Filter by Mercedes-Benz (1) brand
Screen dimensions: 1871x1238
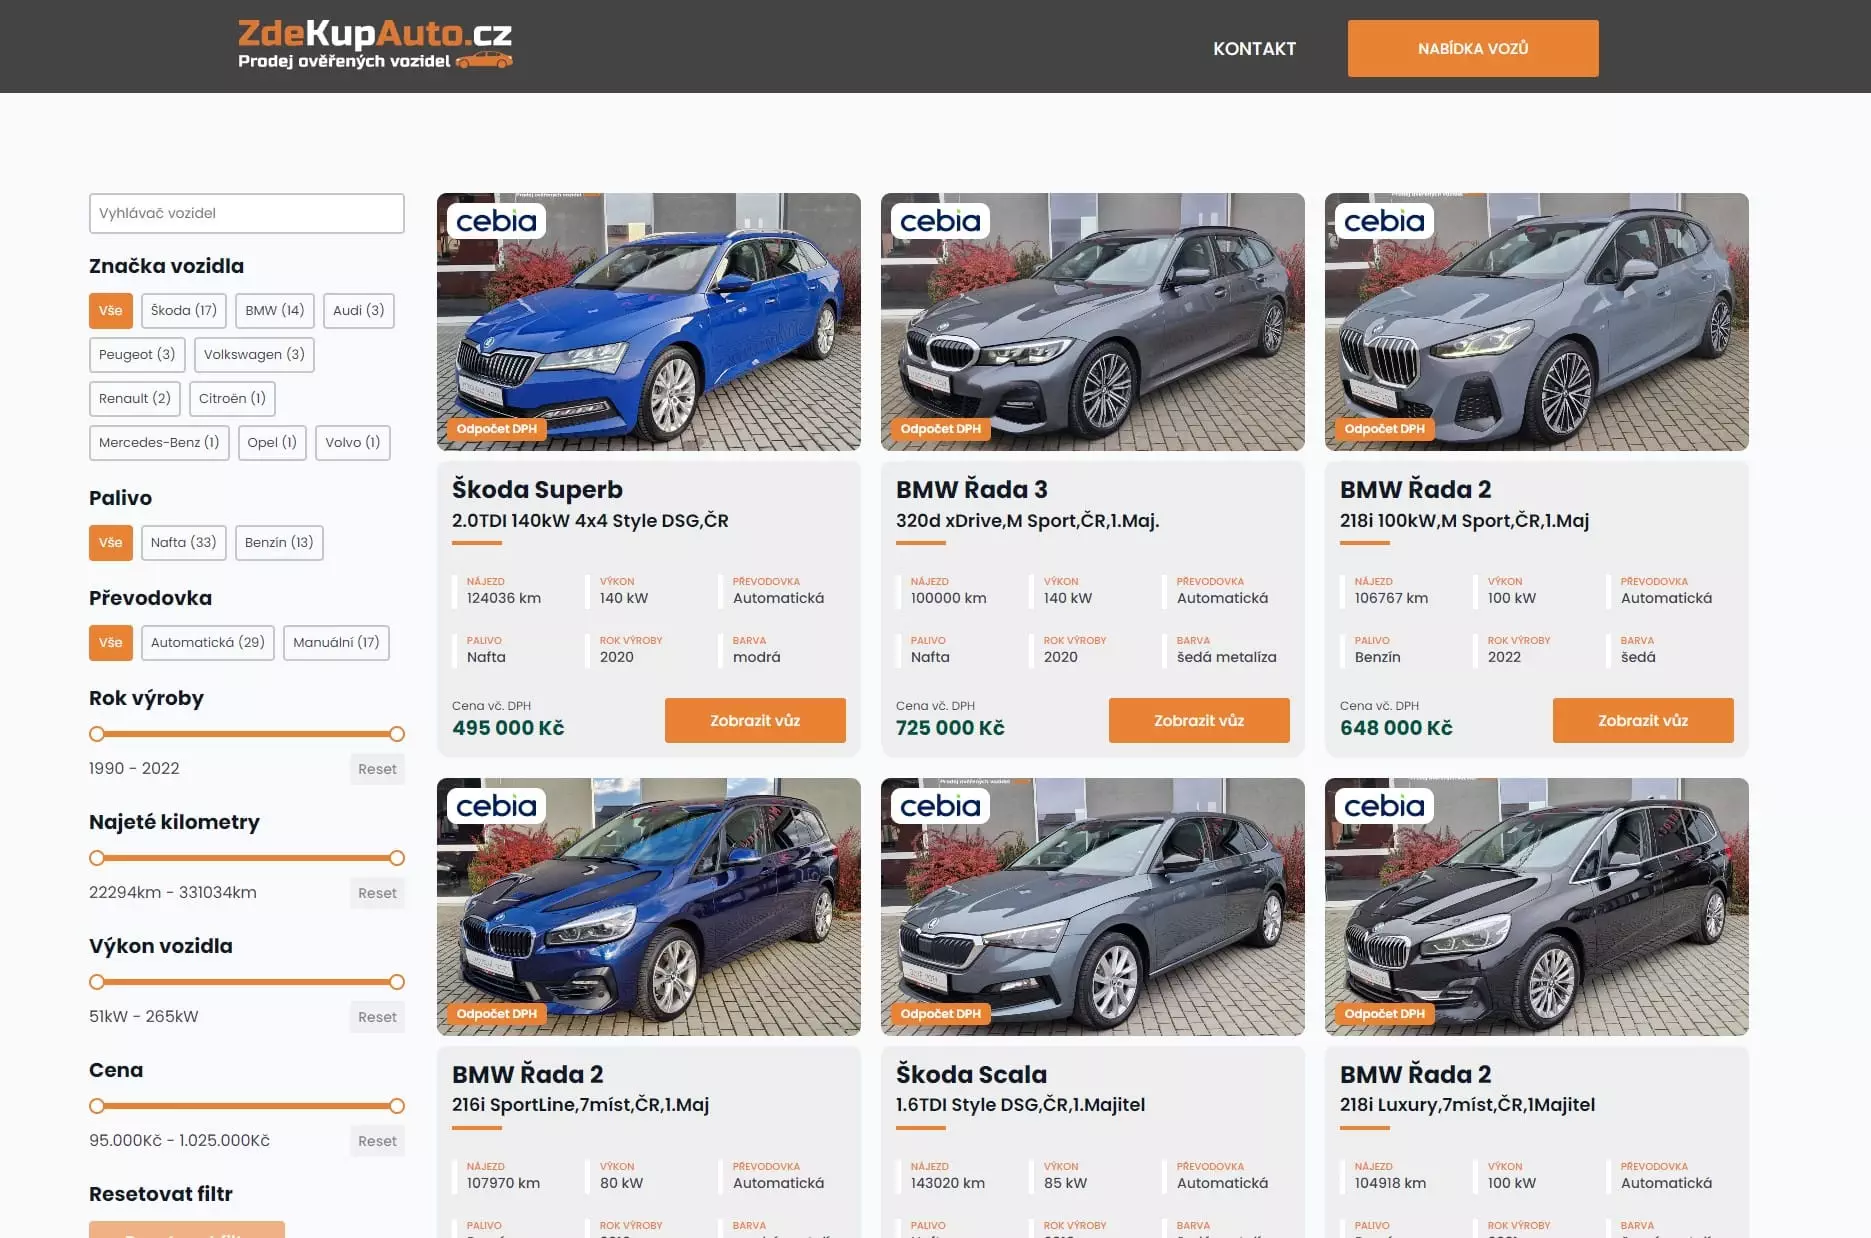pos(159,442)
